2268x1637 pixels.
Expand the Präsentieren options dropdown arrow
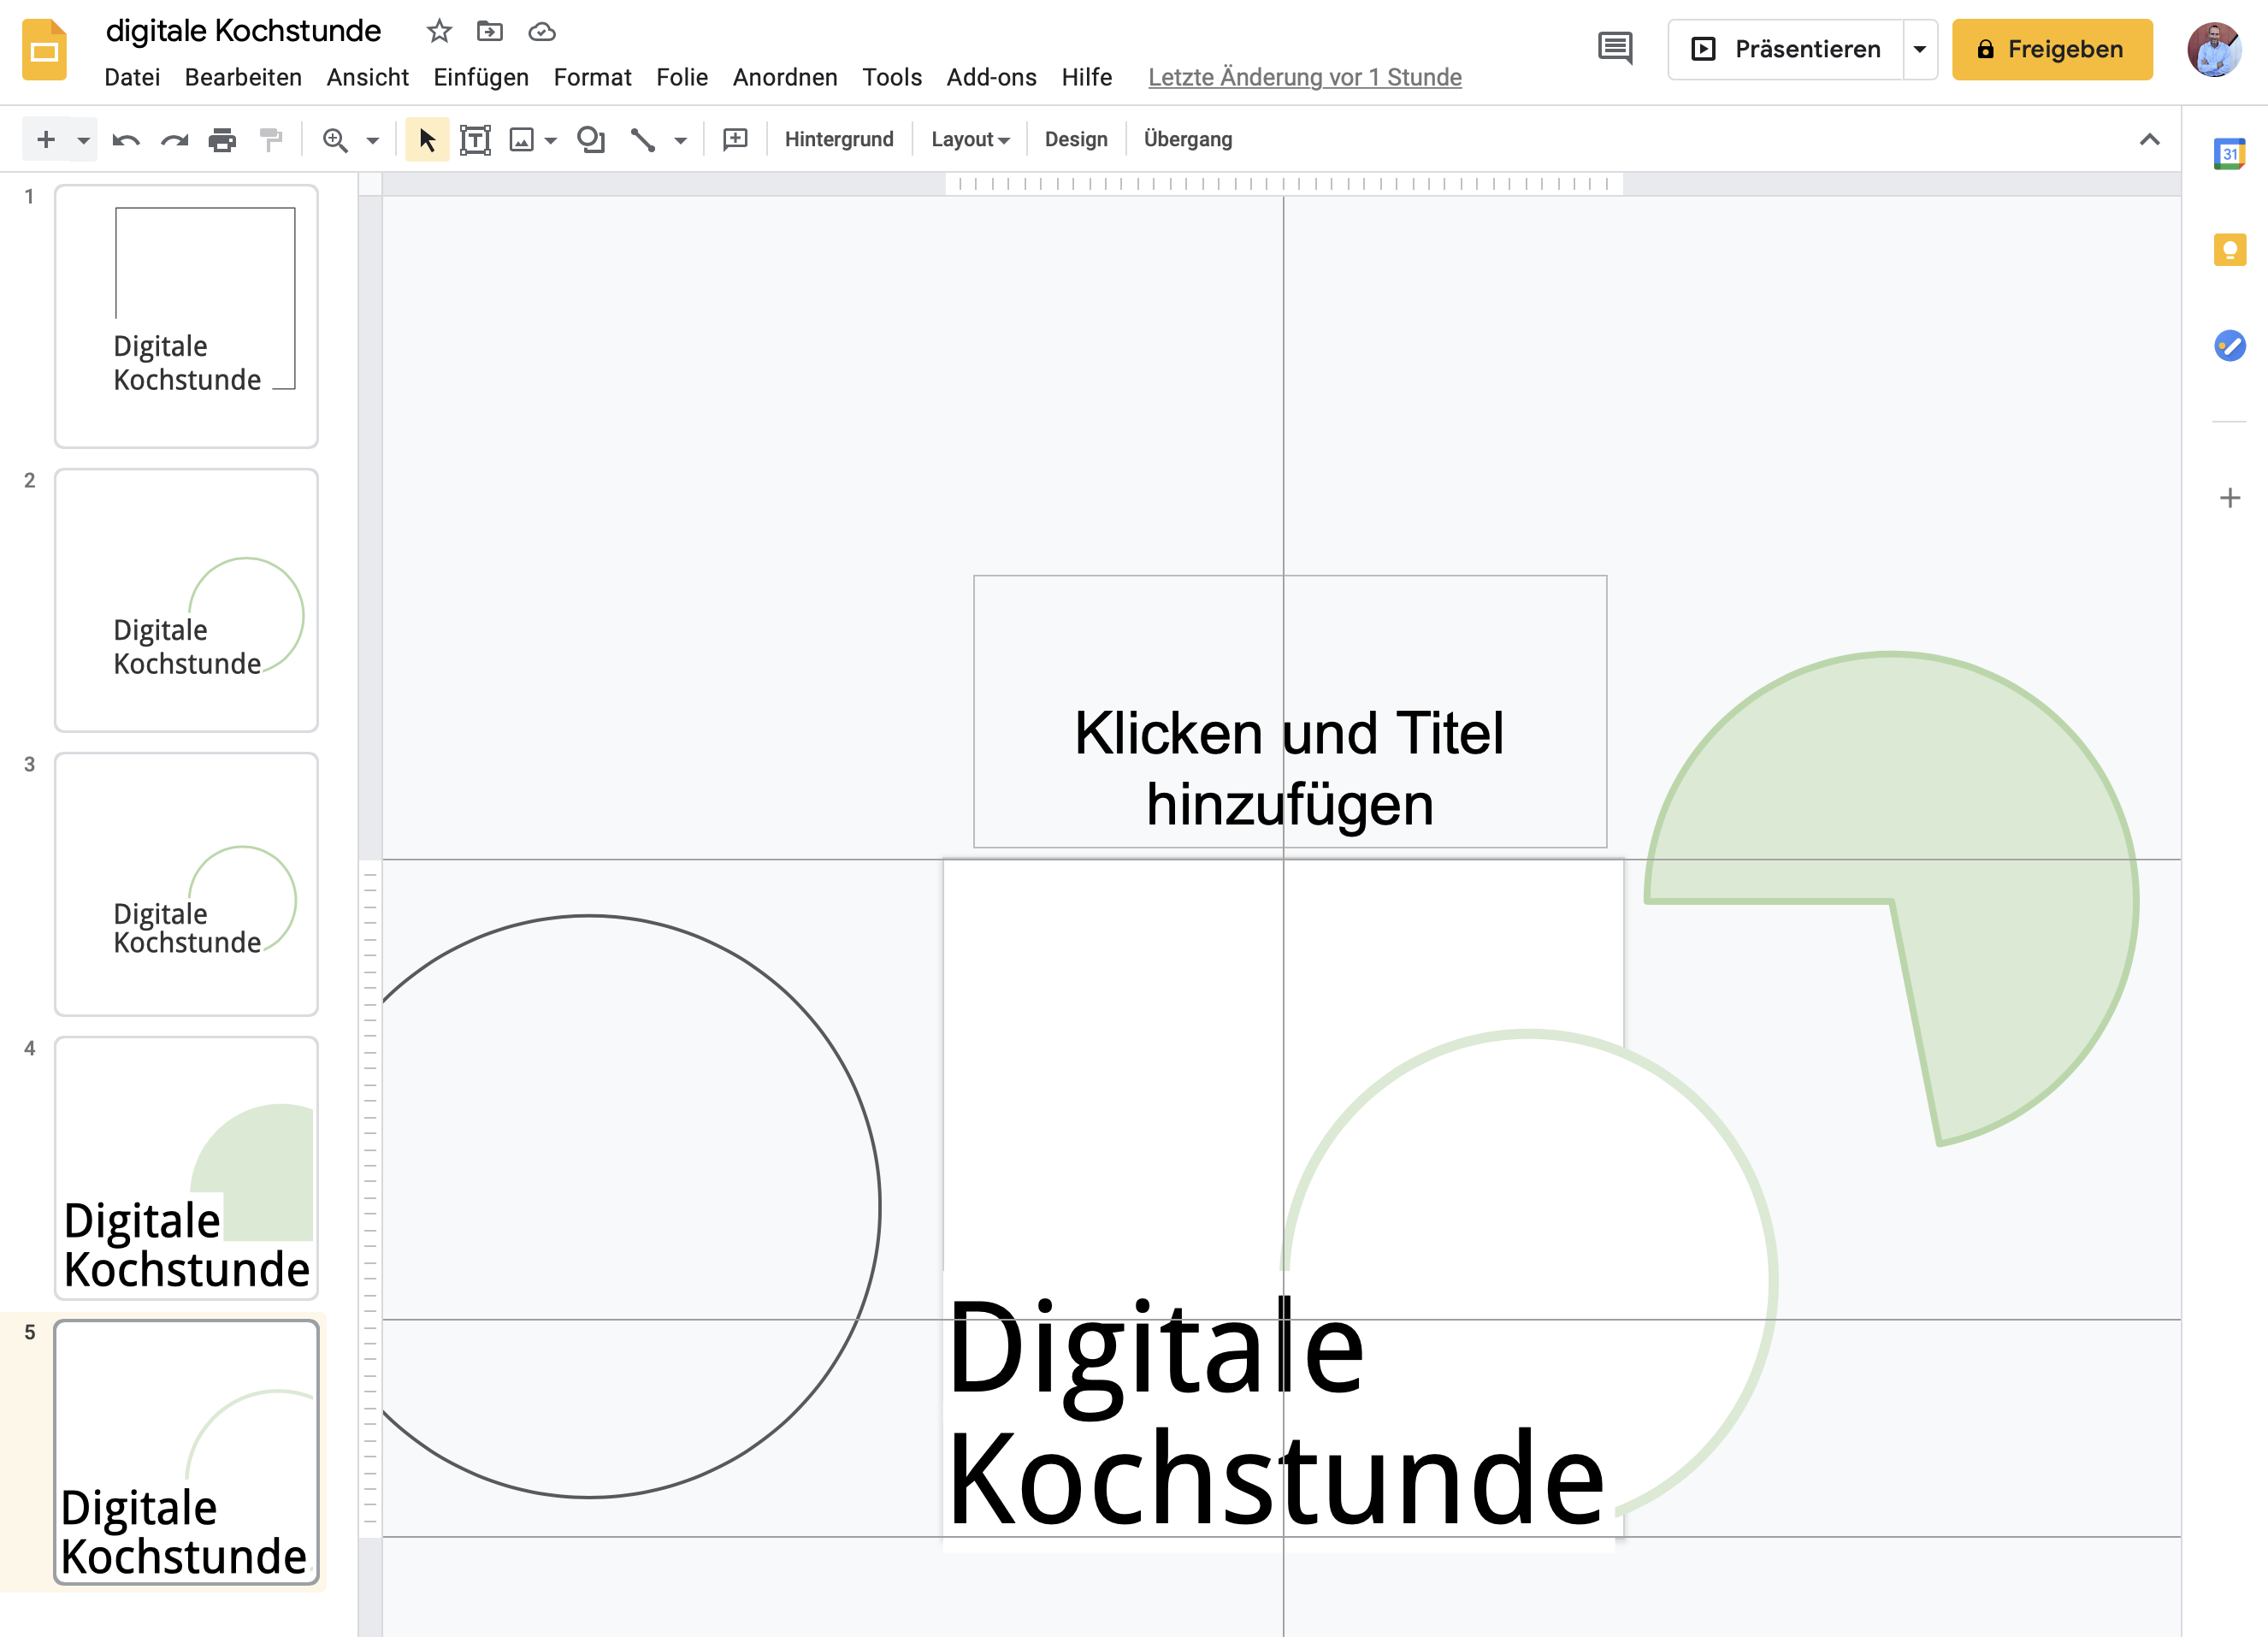pos(1919,49)
